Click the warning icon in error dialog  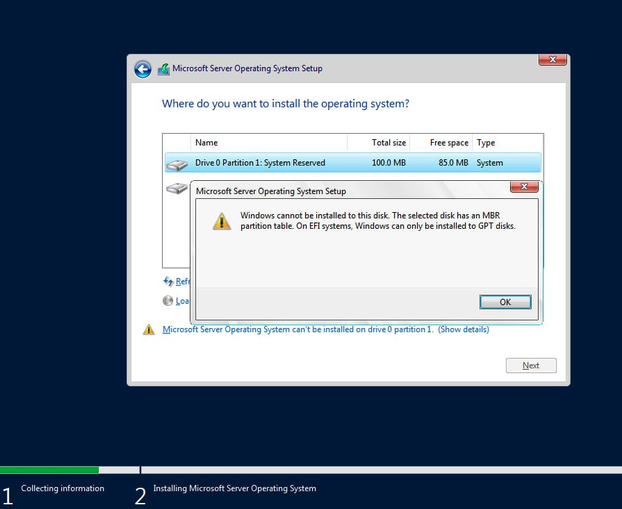222,221
